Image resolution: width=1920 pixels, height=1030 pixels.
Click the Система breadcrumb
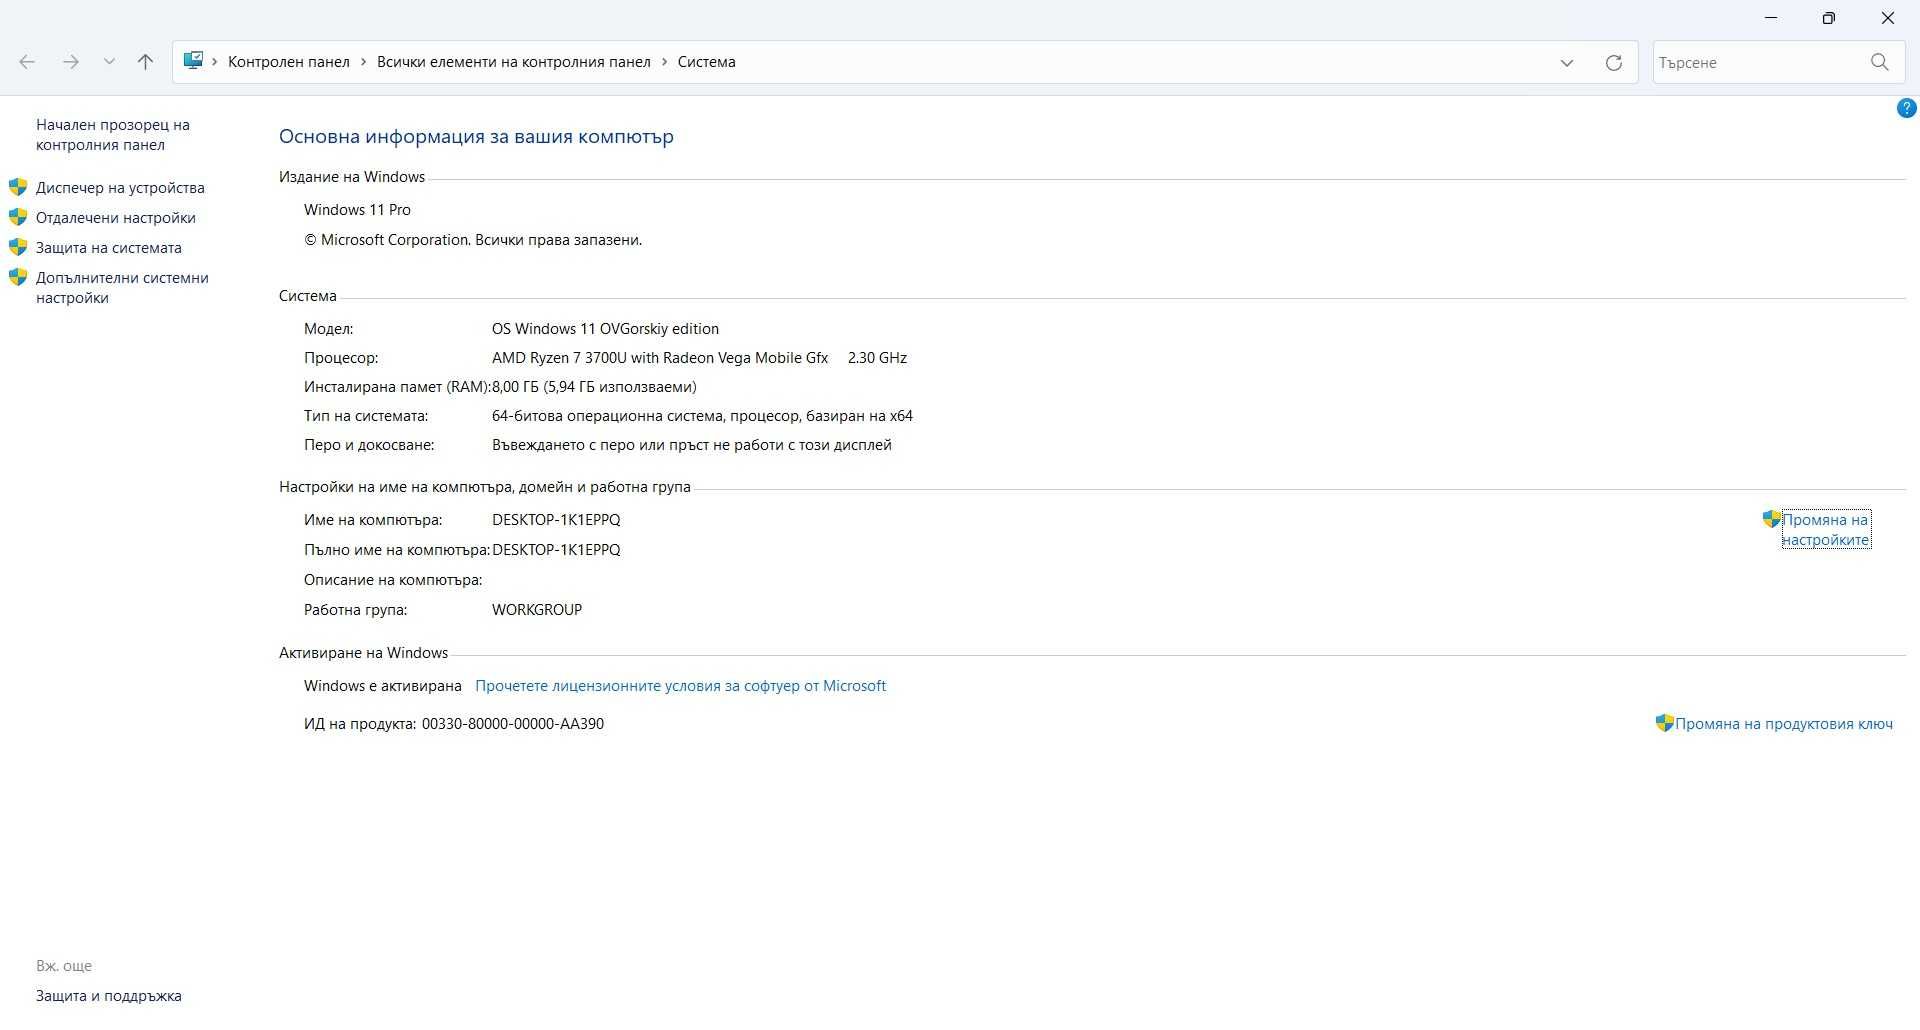click(x=706, y=62)
